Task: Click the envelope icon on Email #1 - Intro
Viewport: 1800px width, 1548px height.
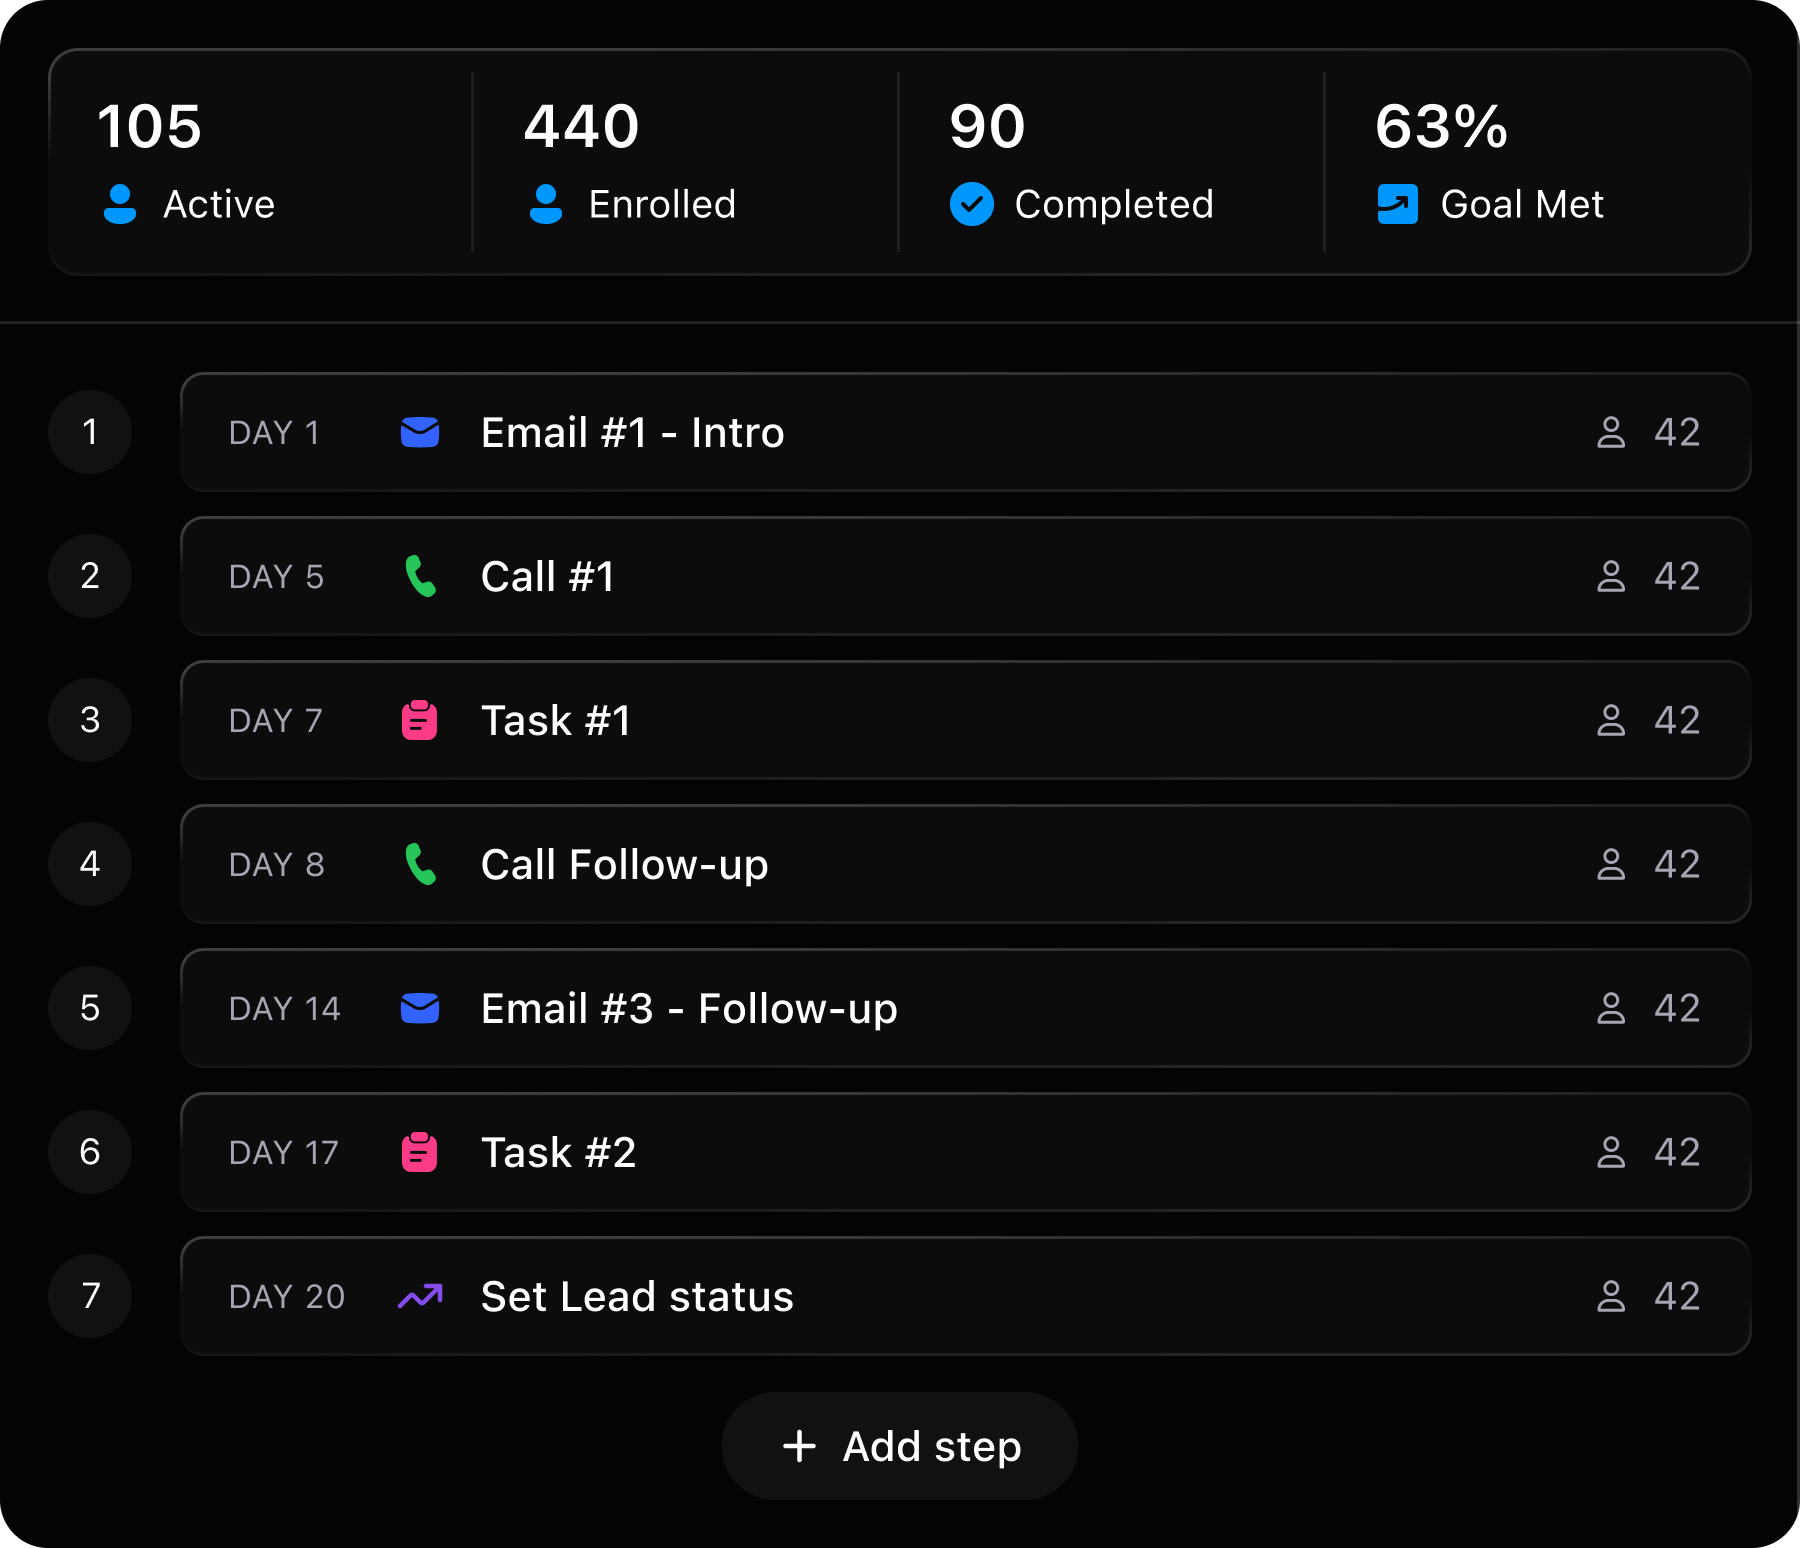Action: pyautogui.click(x=420, y=432)
